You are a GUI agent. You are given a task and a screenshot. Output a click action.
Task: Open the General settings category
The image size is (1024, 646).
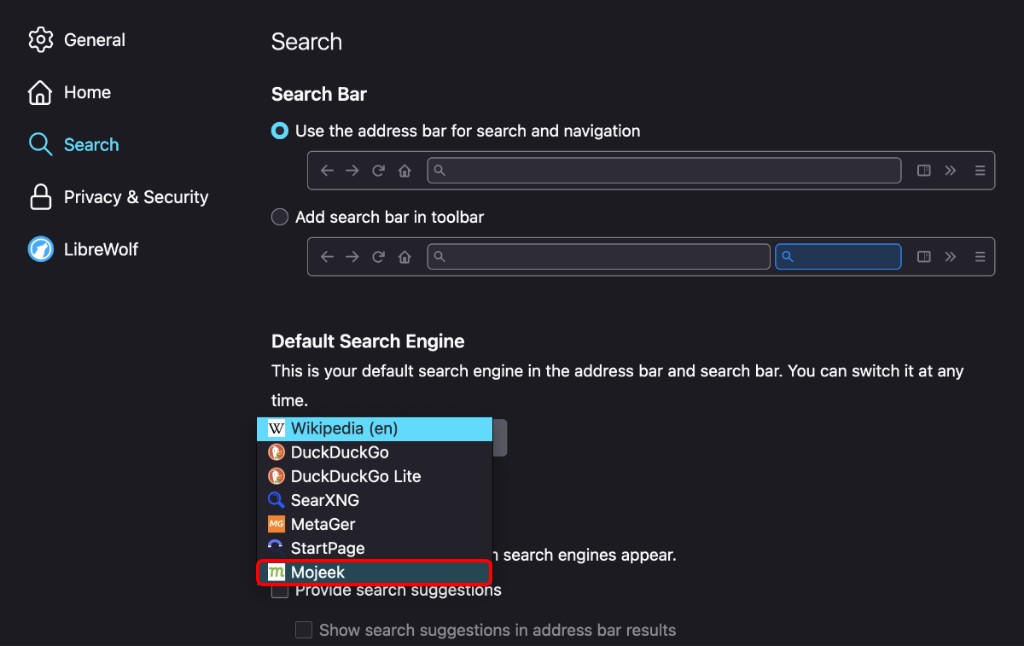pos(76,40)
